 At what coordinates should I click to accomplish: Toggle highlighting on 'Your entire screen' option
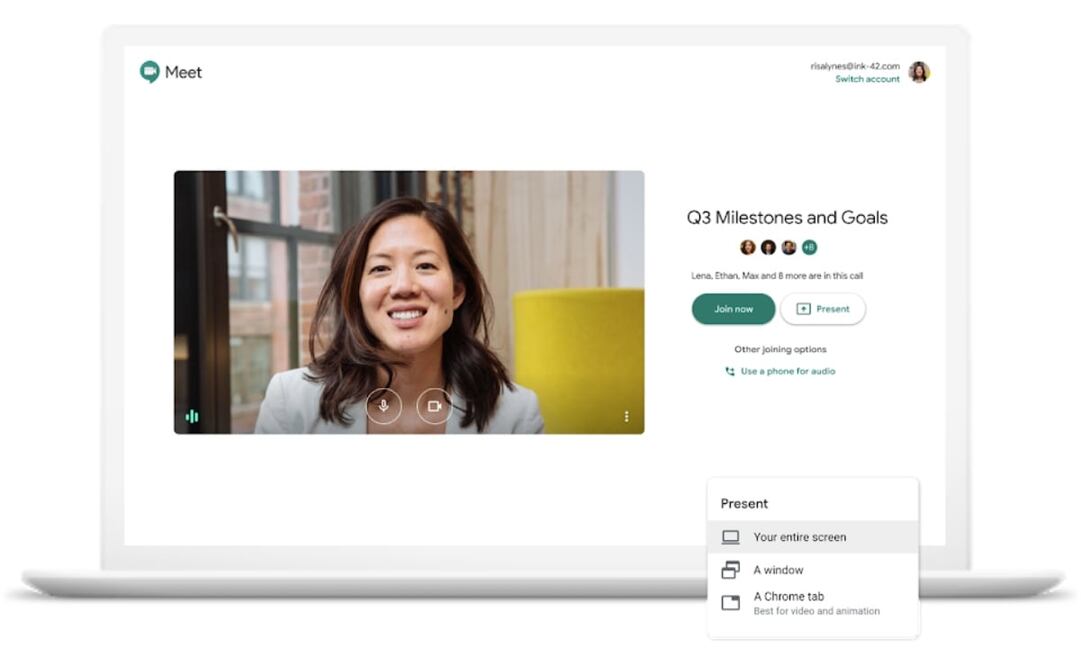pos(800,536)
